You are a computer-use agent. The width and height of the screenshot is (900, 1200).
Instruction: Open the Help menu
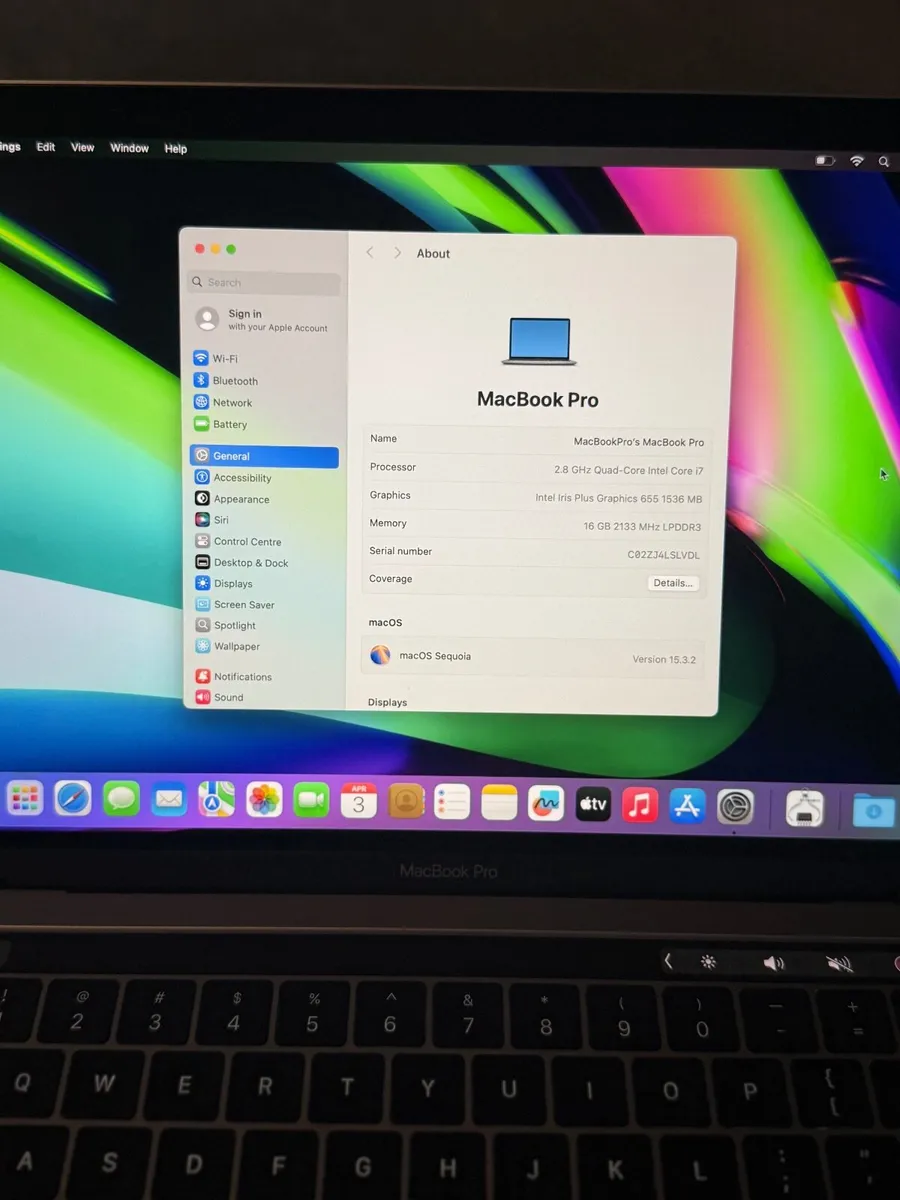click(x=176, y=149)
